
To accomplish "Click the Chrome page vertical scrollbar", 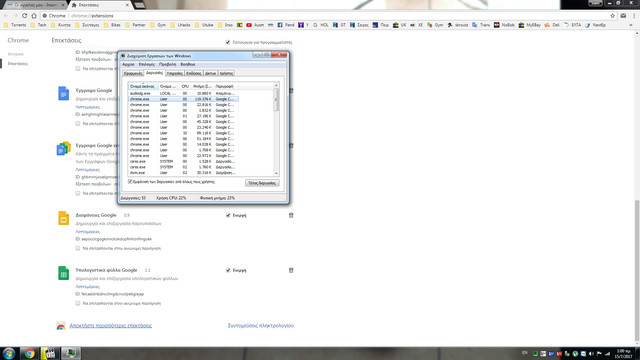I will (637, 271).
